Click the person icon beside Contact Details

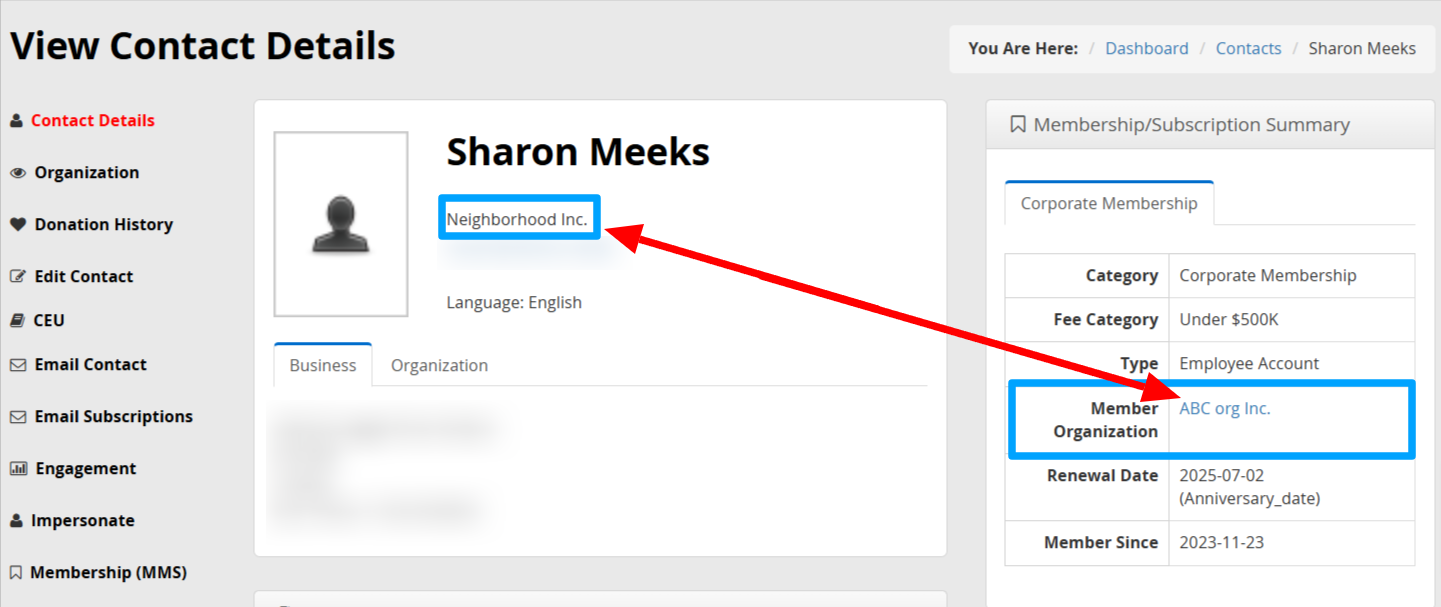pos(16,121)
